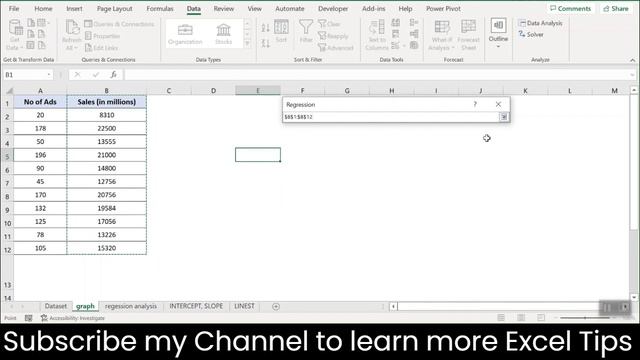Select the Stocks data type
This screenshot has height=360, width=640.
point(223,34)
